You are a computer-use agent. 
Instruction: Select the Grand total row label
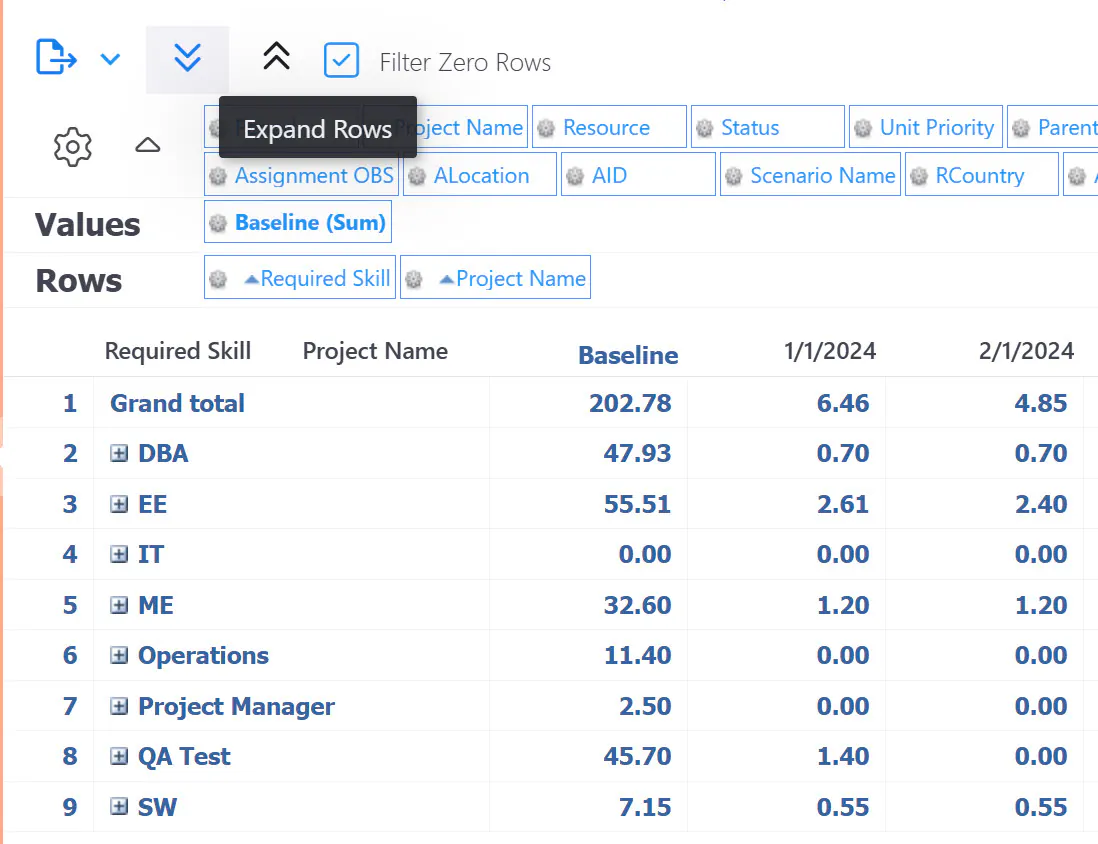(177, 403)
